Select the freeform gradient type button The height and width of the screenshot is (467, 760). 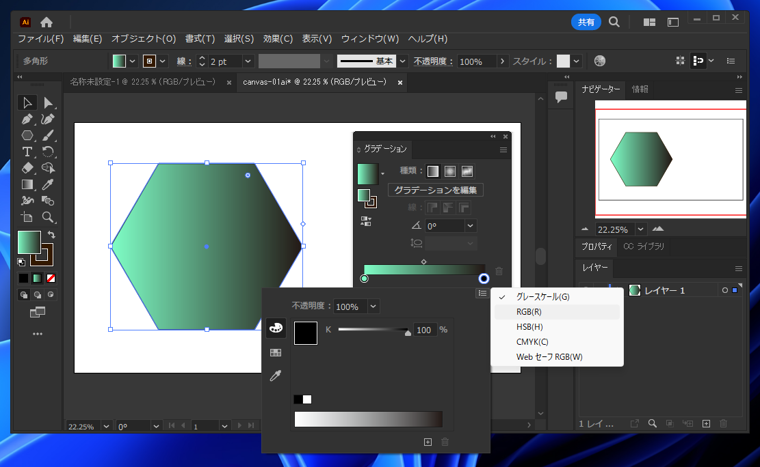467,171
